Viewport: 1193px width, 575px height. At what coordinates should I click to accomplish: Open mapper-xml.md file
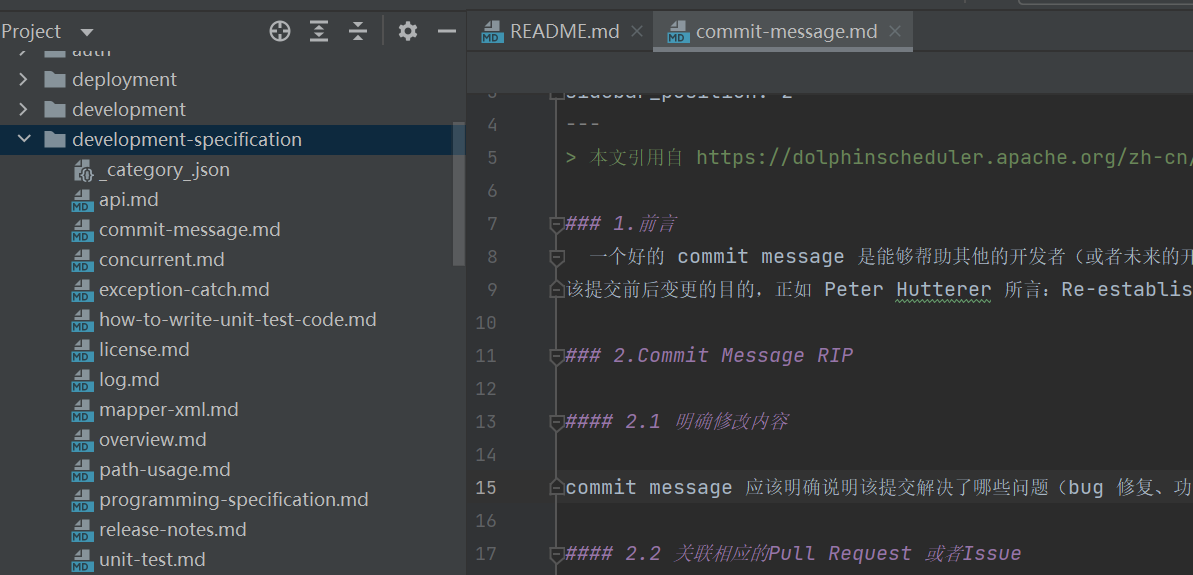point(168,410)
